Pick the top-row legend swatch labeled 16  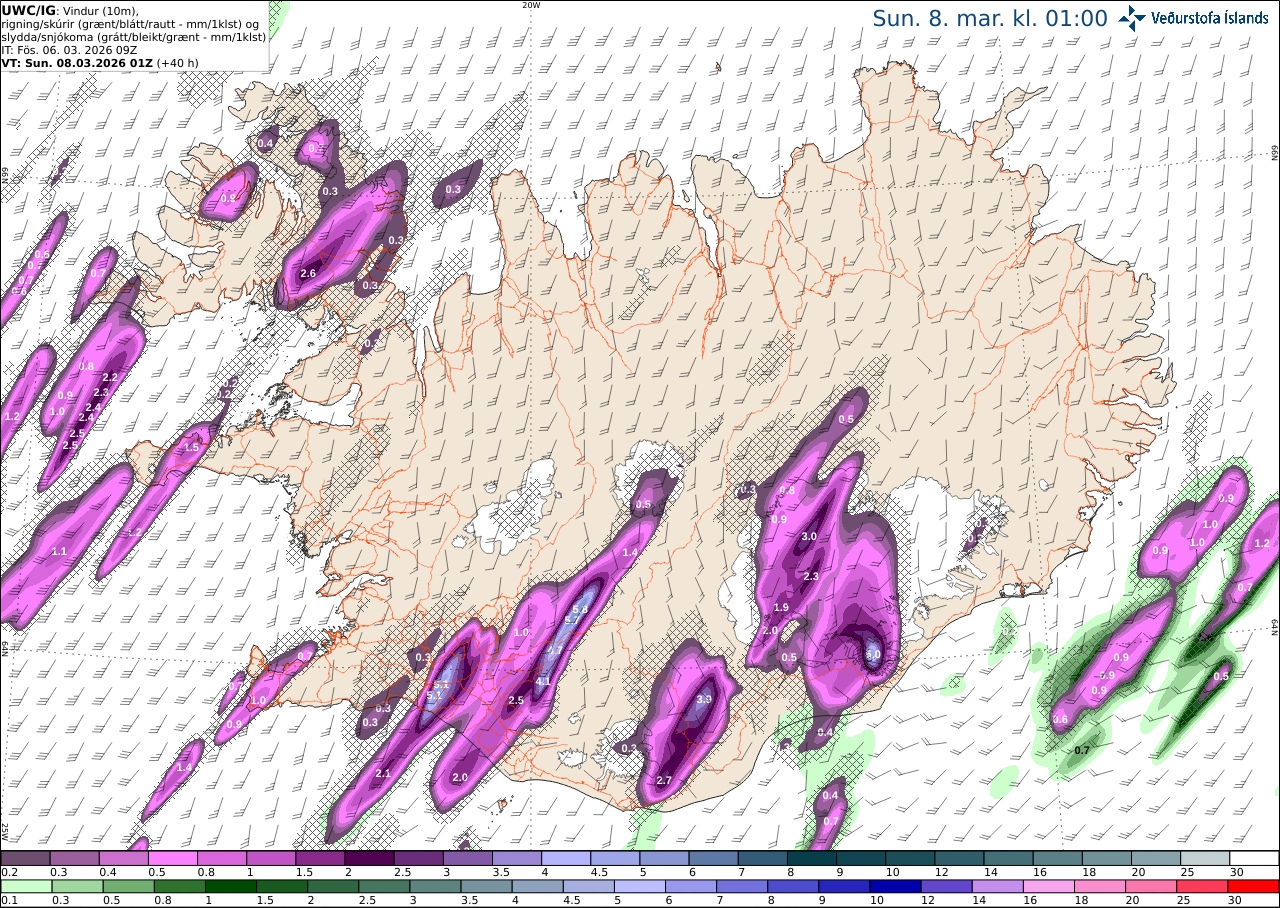point(1058,858)
